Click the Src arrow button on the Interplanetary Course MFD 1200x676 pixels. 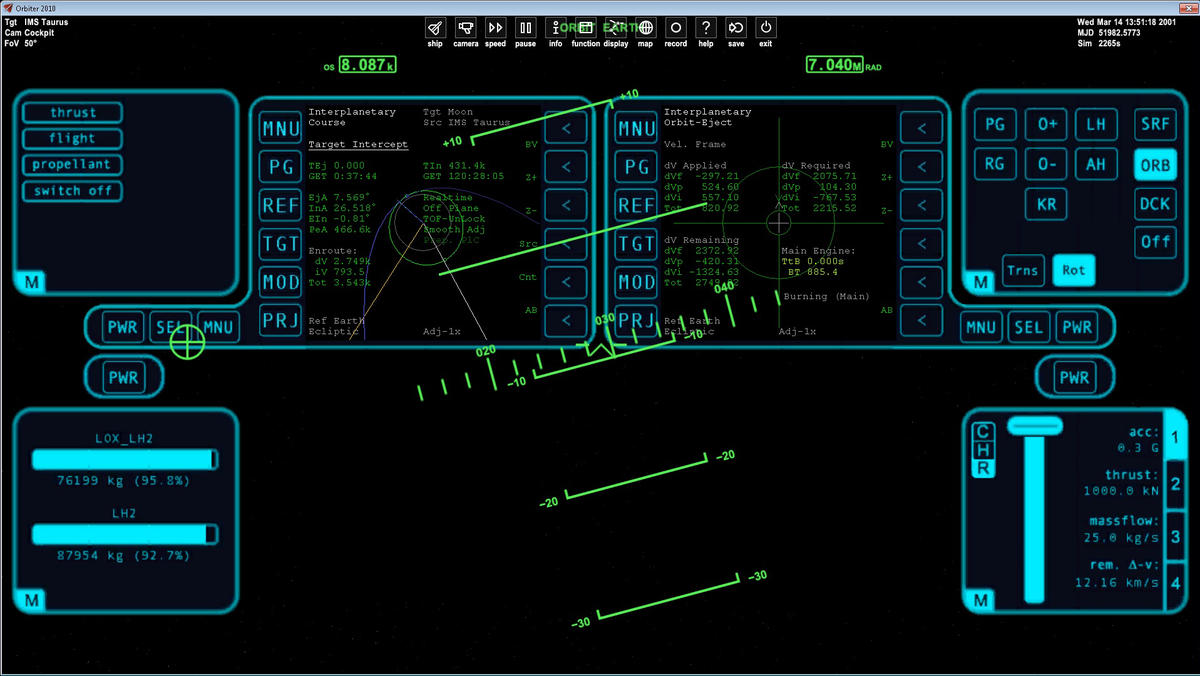[x=565, y=243]
